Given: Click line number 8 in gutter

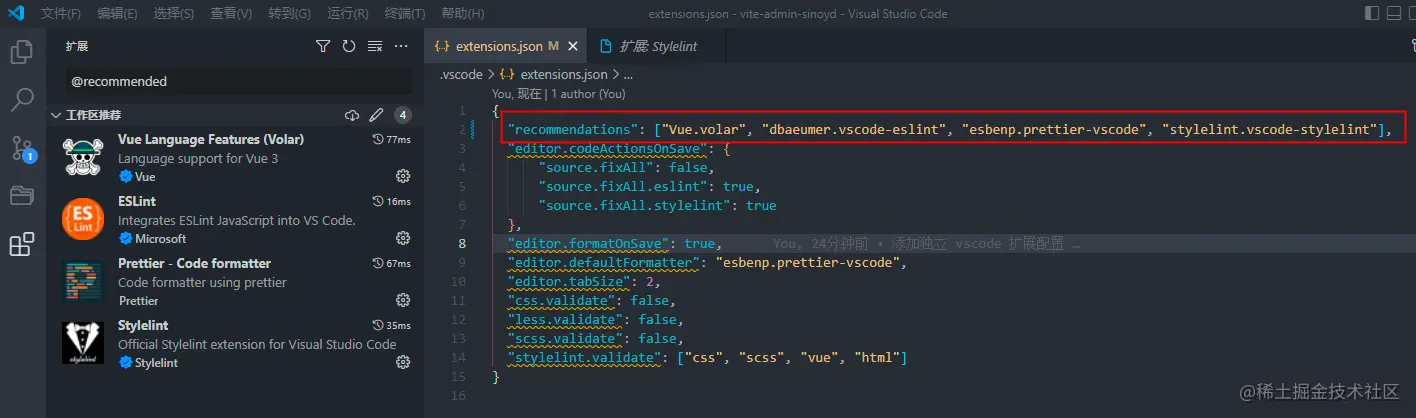Looking at the screenshot, I should [x=462, y=243].
